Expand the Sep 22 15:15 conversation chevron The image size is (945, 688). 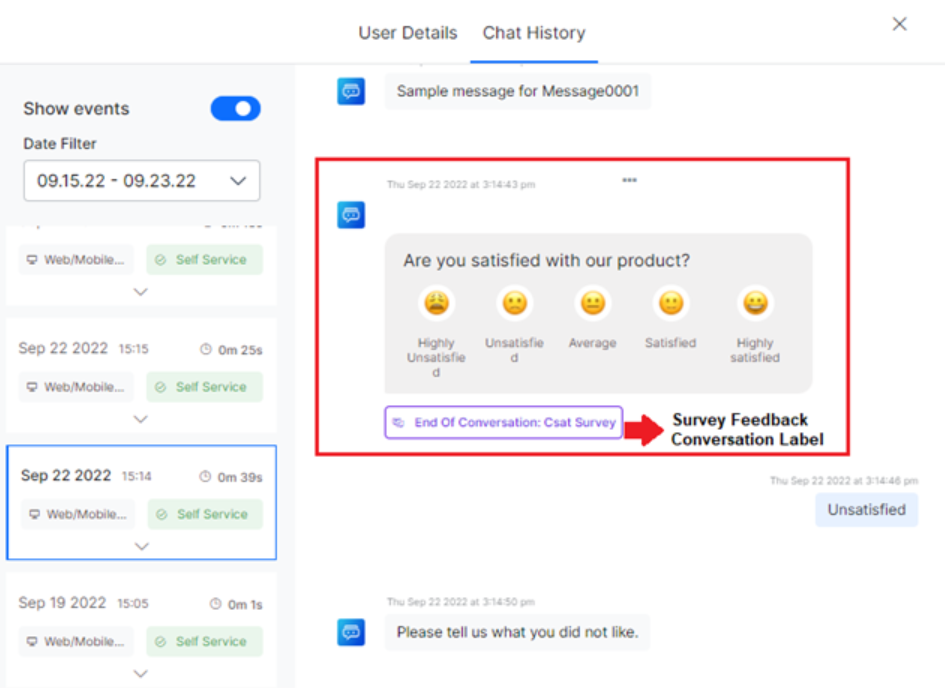click(x=141, y=419)
